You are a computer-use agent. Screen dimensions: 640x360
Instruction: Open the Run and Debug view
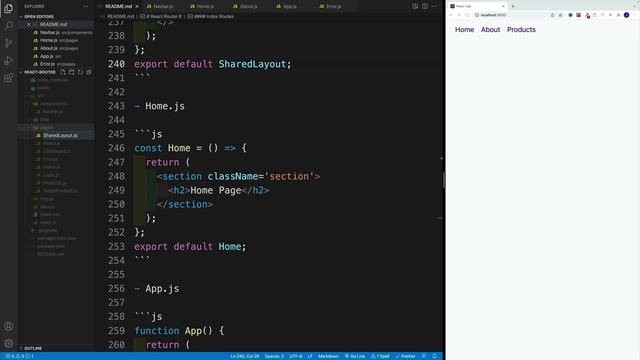click(x=8, y=60)
